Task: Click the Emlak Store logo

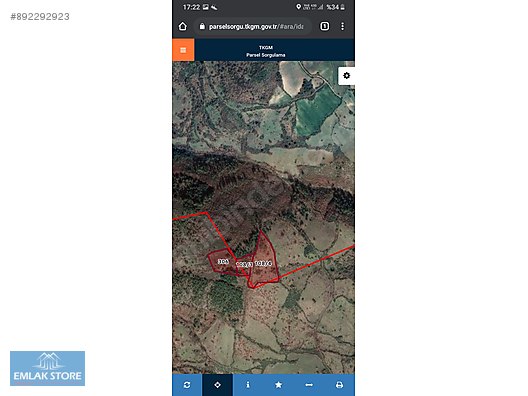Action: coord(47,368)
